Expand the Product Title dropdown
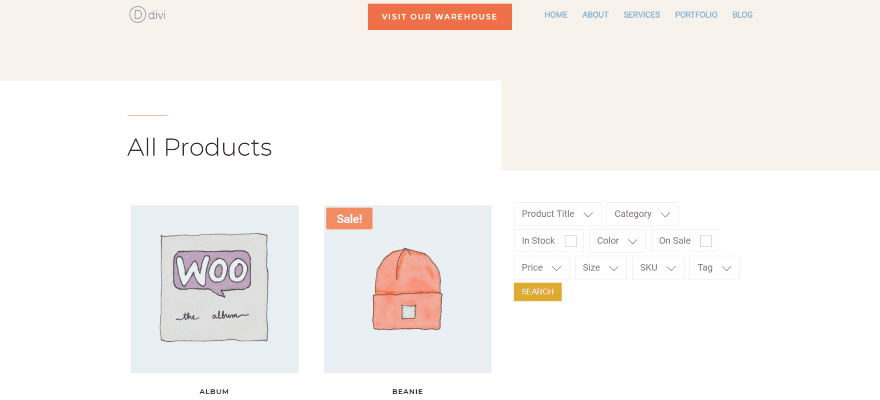The width and height of the screenshot is (880, 400). (x=557, y=214)
